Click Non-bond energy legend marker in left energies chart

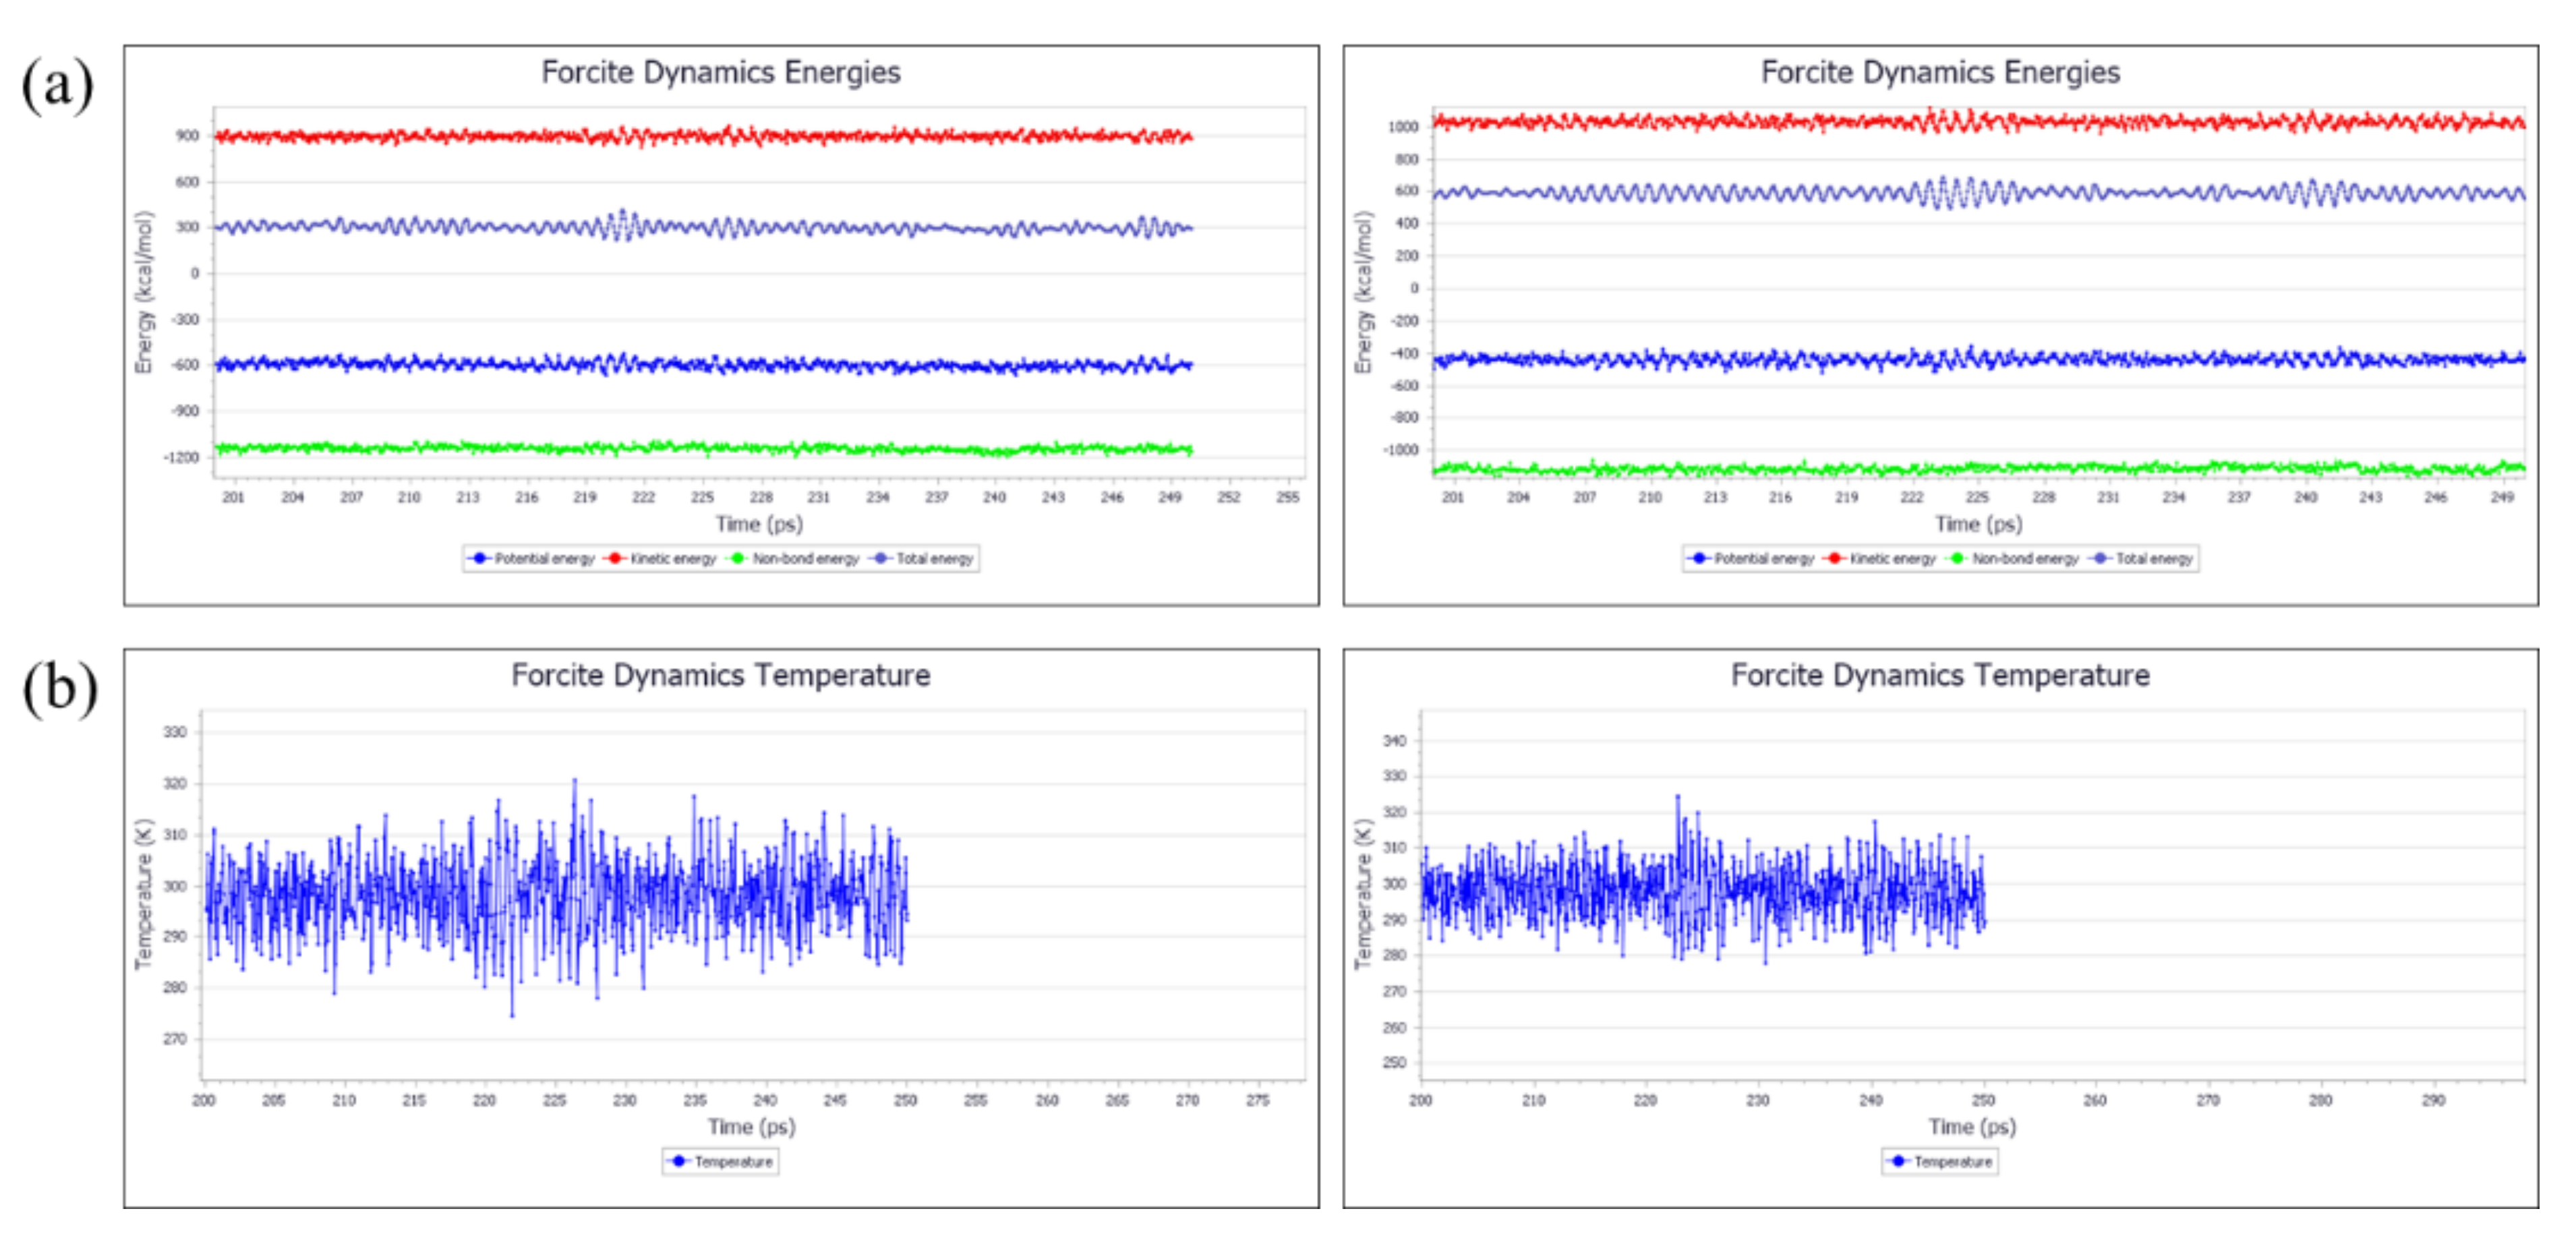[x=737, y=558]
